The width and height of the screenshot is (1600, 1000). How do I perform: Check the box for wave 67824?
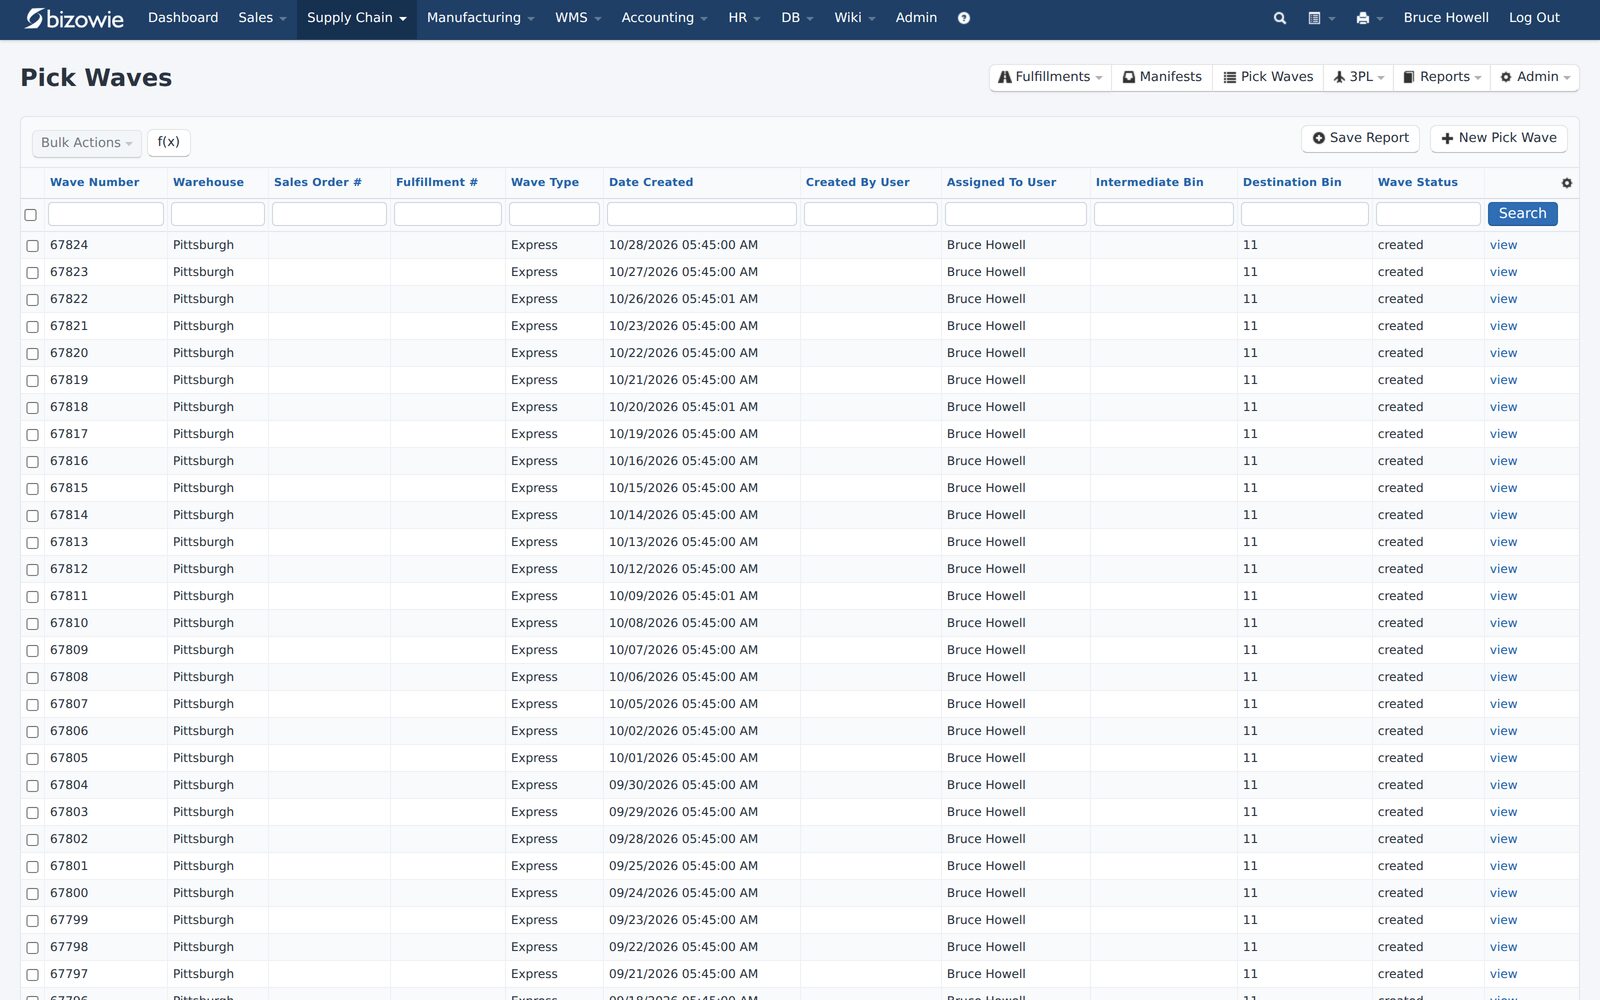pyautogui.click(x=32, y=246)
